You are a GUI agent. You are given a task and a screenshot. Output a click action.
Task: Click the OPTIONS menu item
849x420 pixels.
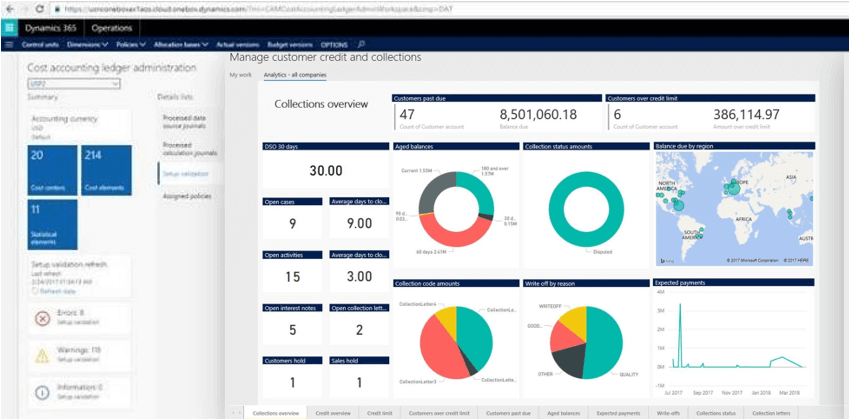[334, 44]
